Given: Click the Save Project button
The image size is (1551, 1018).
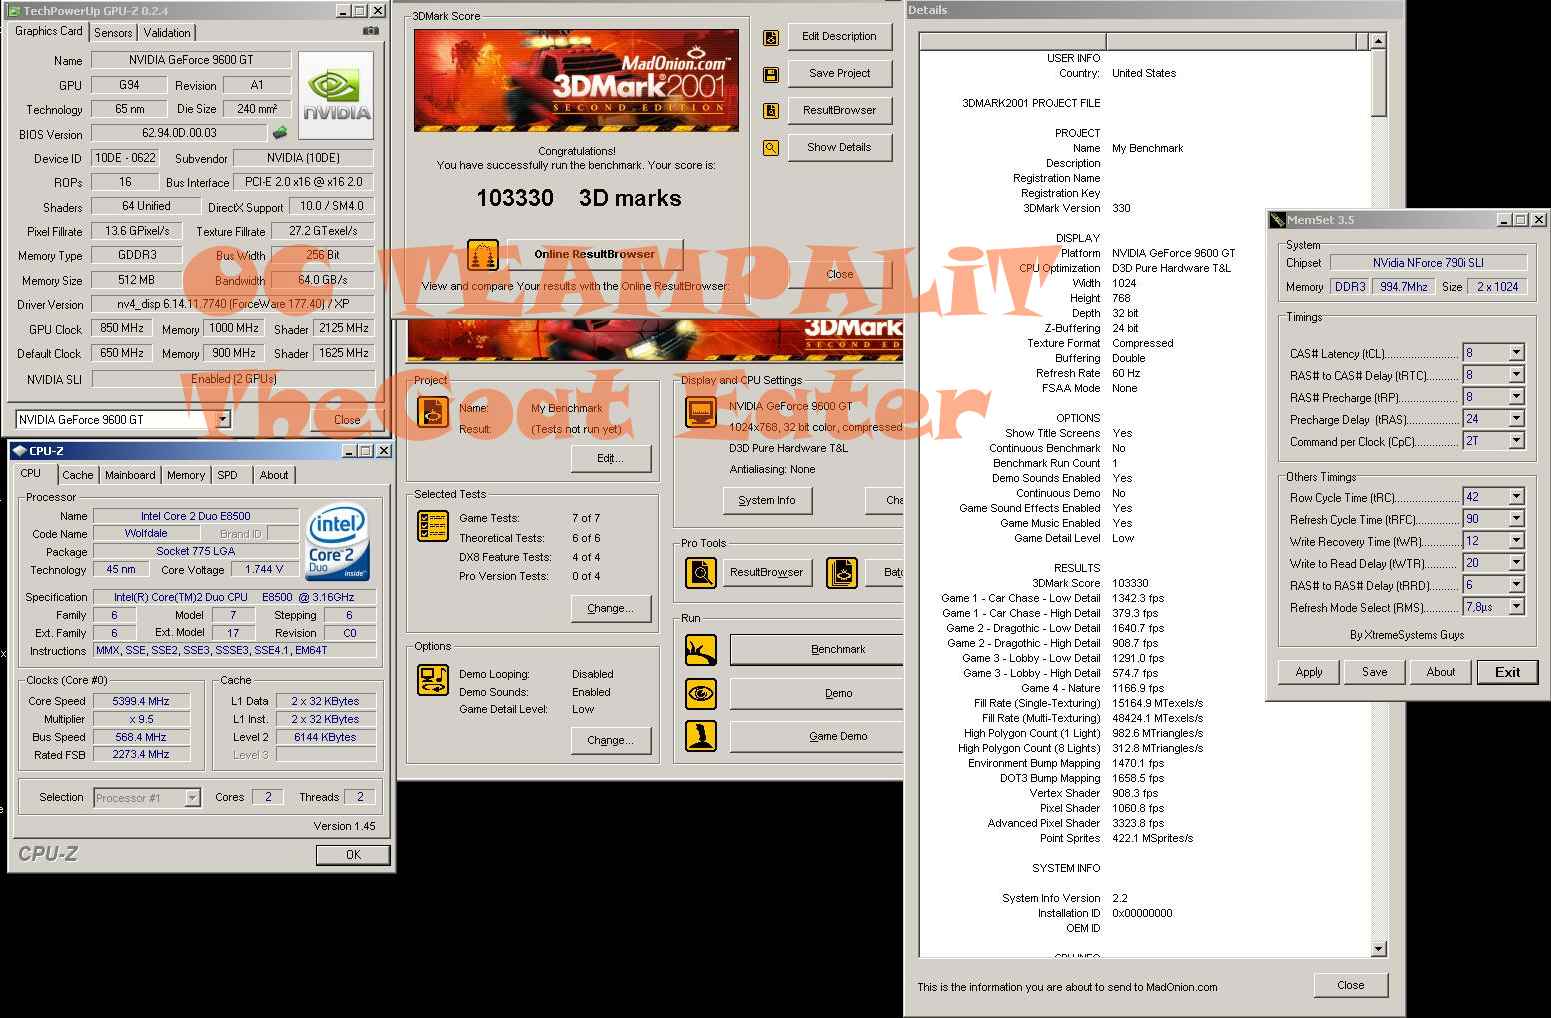Looking at the screenshot, I should (x=839, y=74).
